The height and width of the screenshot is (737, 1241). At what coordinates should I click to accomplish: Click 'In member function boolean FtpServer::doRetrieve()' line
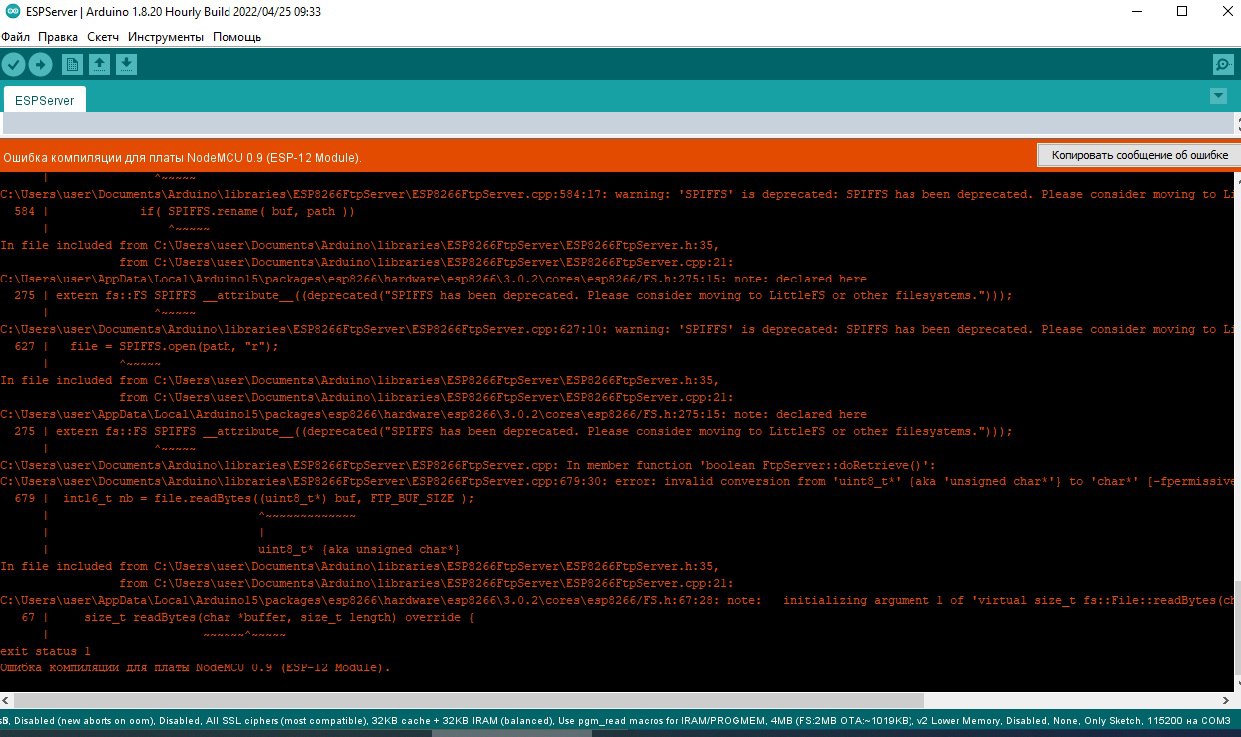[468, 465]
